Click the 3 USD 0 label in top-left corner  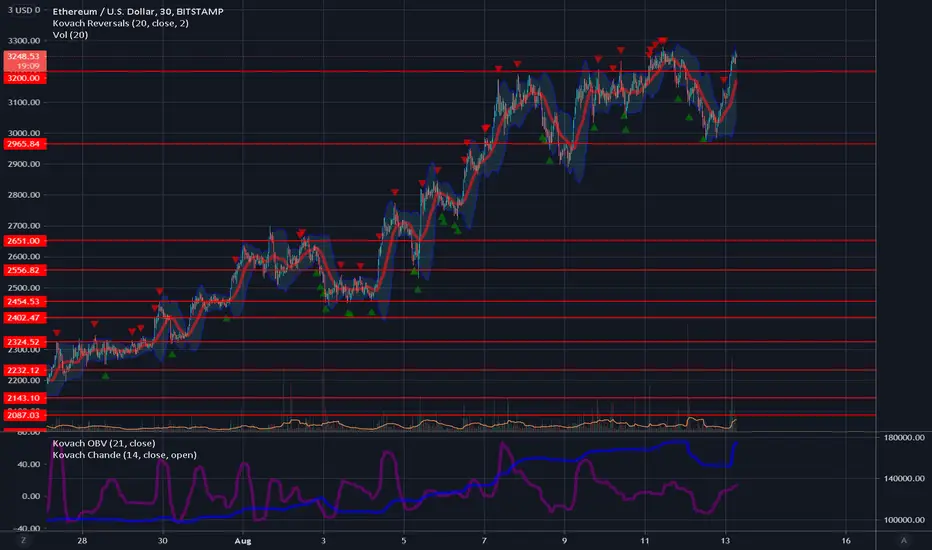[24, 10]
